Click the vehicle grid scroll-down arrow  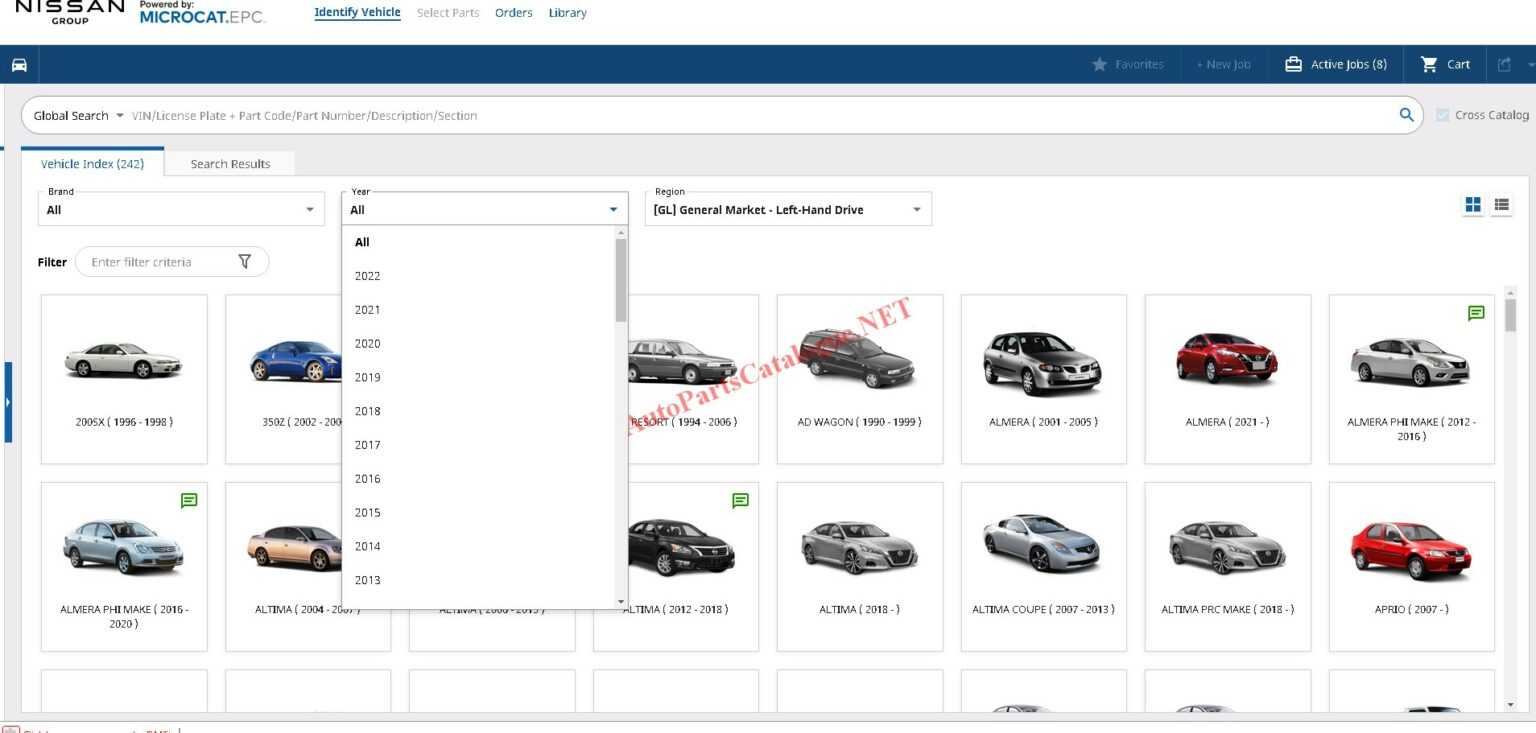click(x=1510, y=705)
